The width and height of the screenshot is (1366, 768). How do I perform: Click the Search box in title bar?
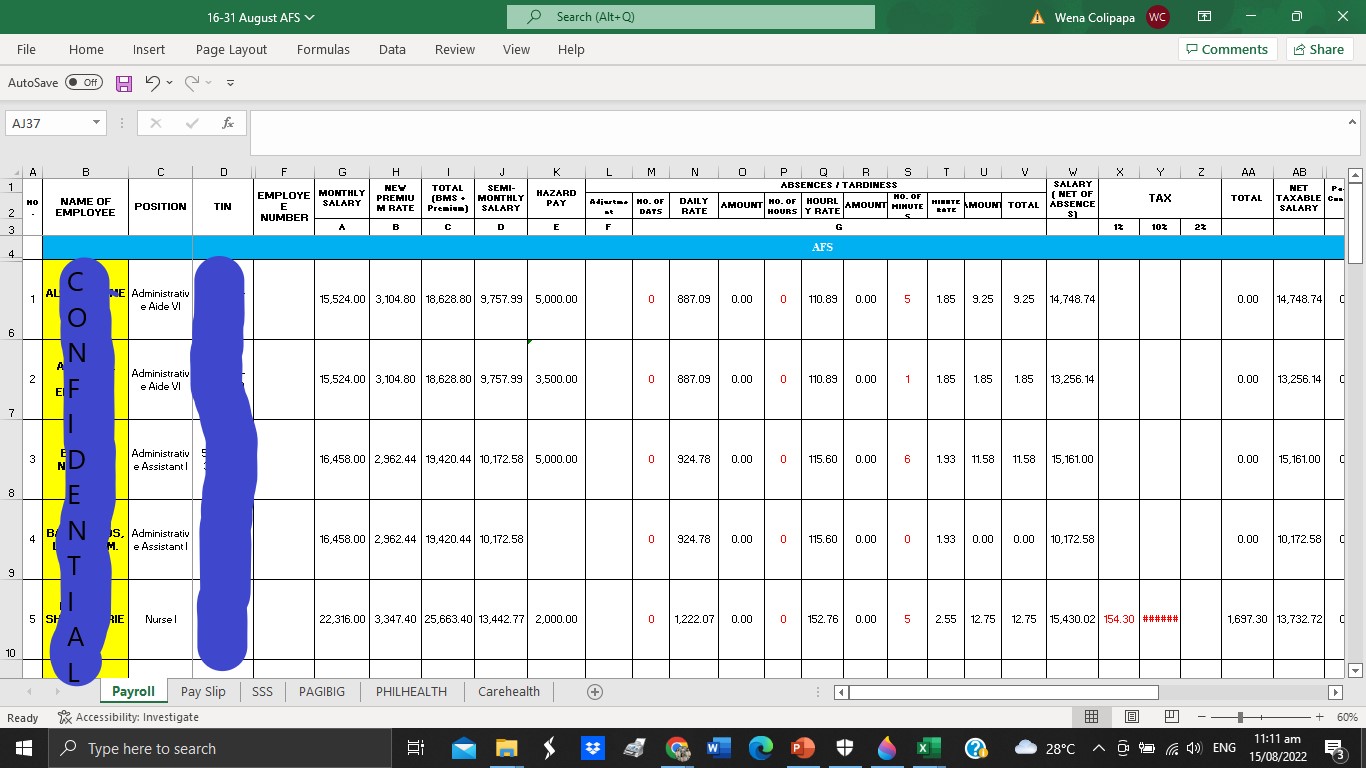[x=691, y=17]
